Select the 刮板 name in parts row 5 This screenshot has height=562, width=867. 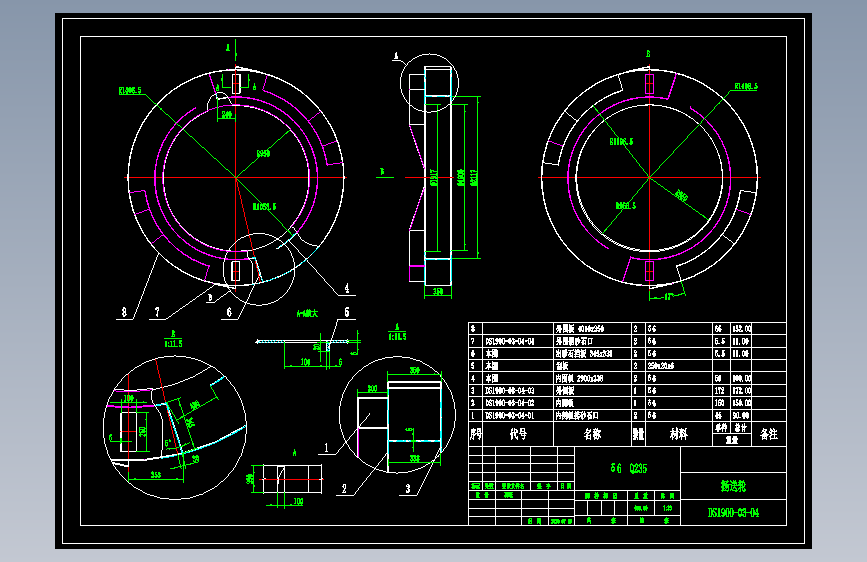562,366
